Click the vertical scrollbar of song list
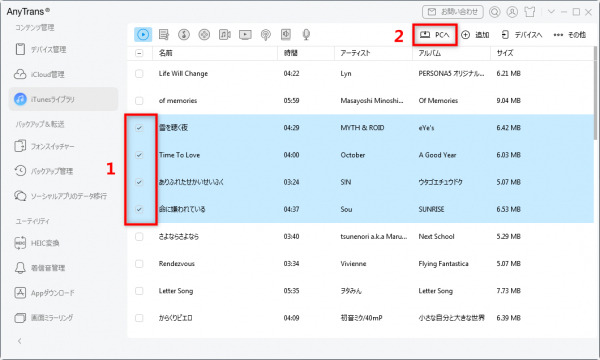The height and width of the screenshot is (360, 600). (x=595, y=94)
